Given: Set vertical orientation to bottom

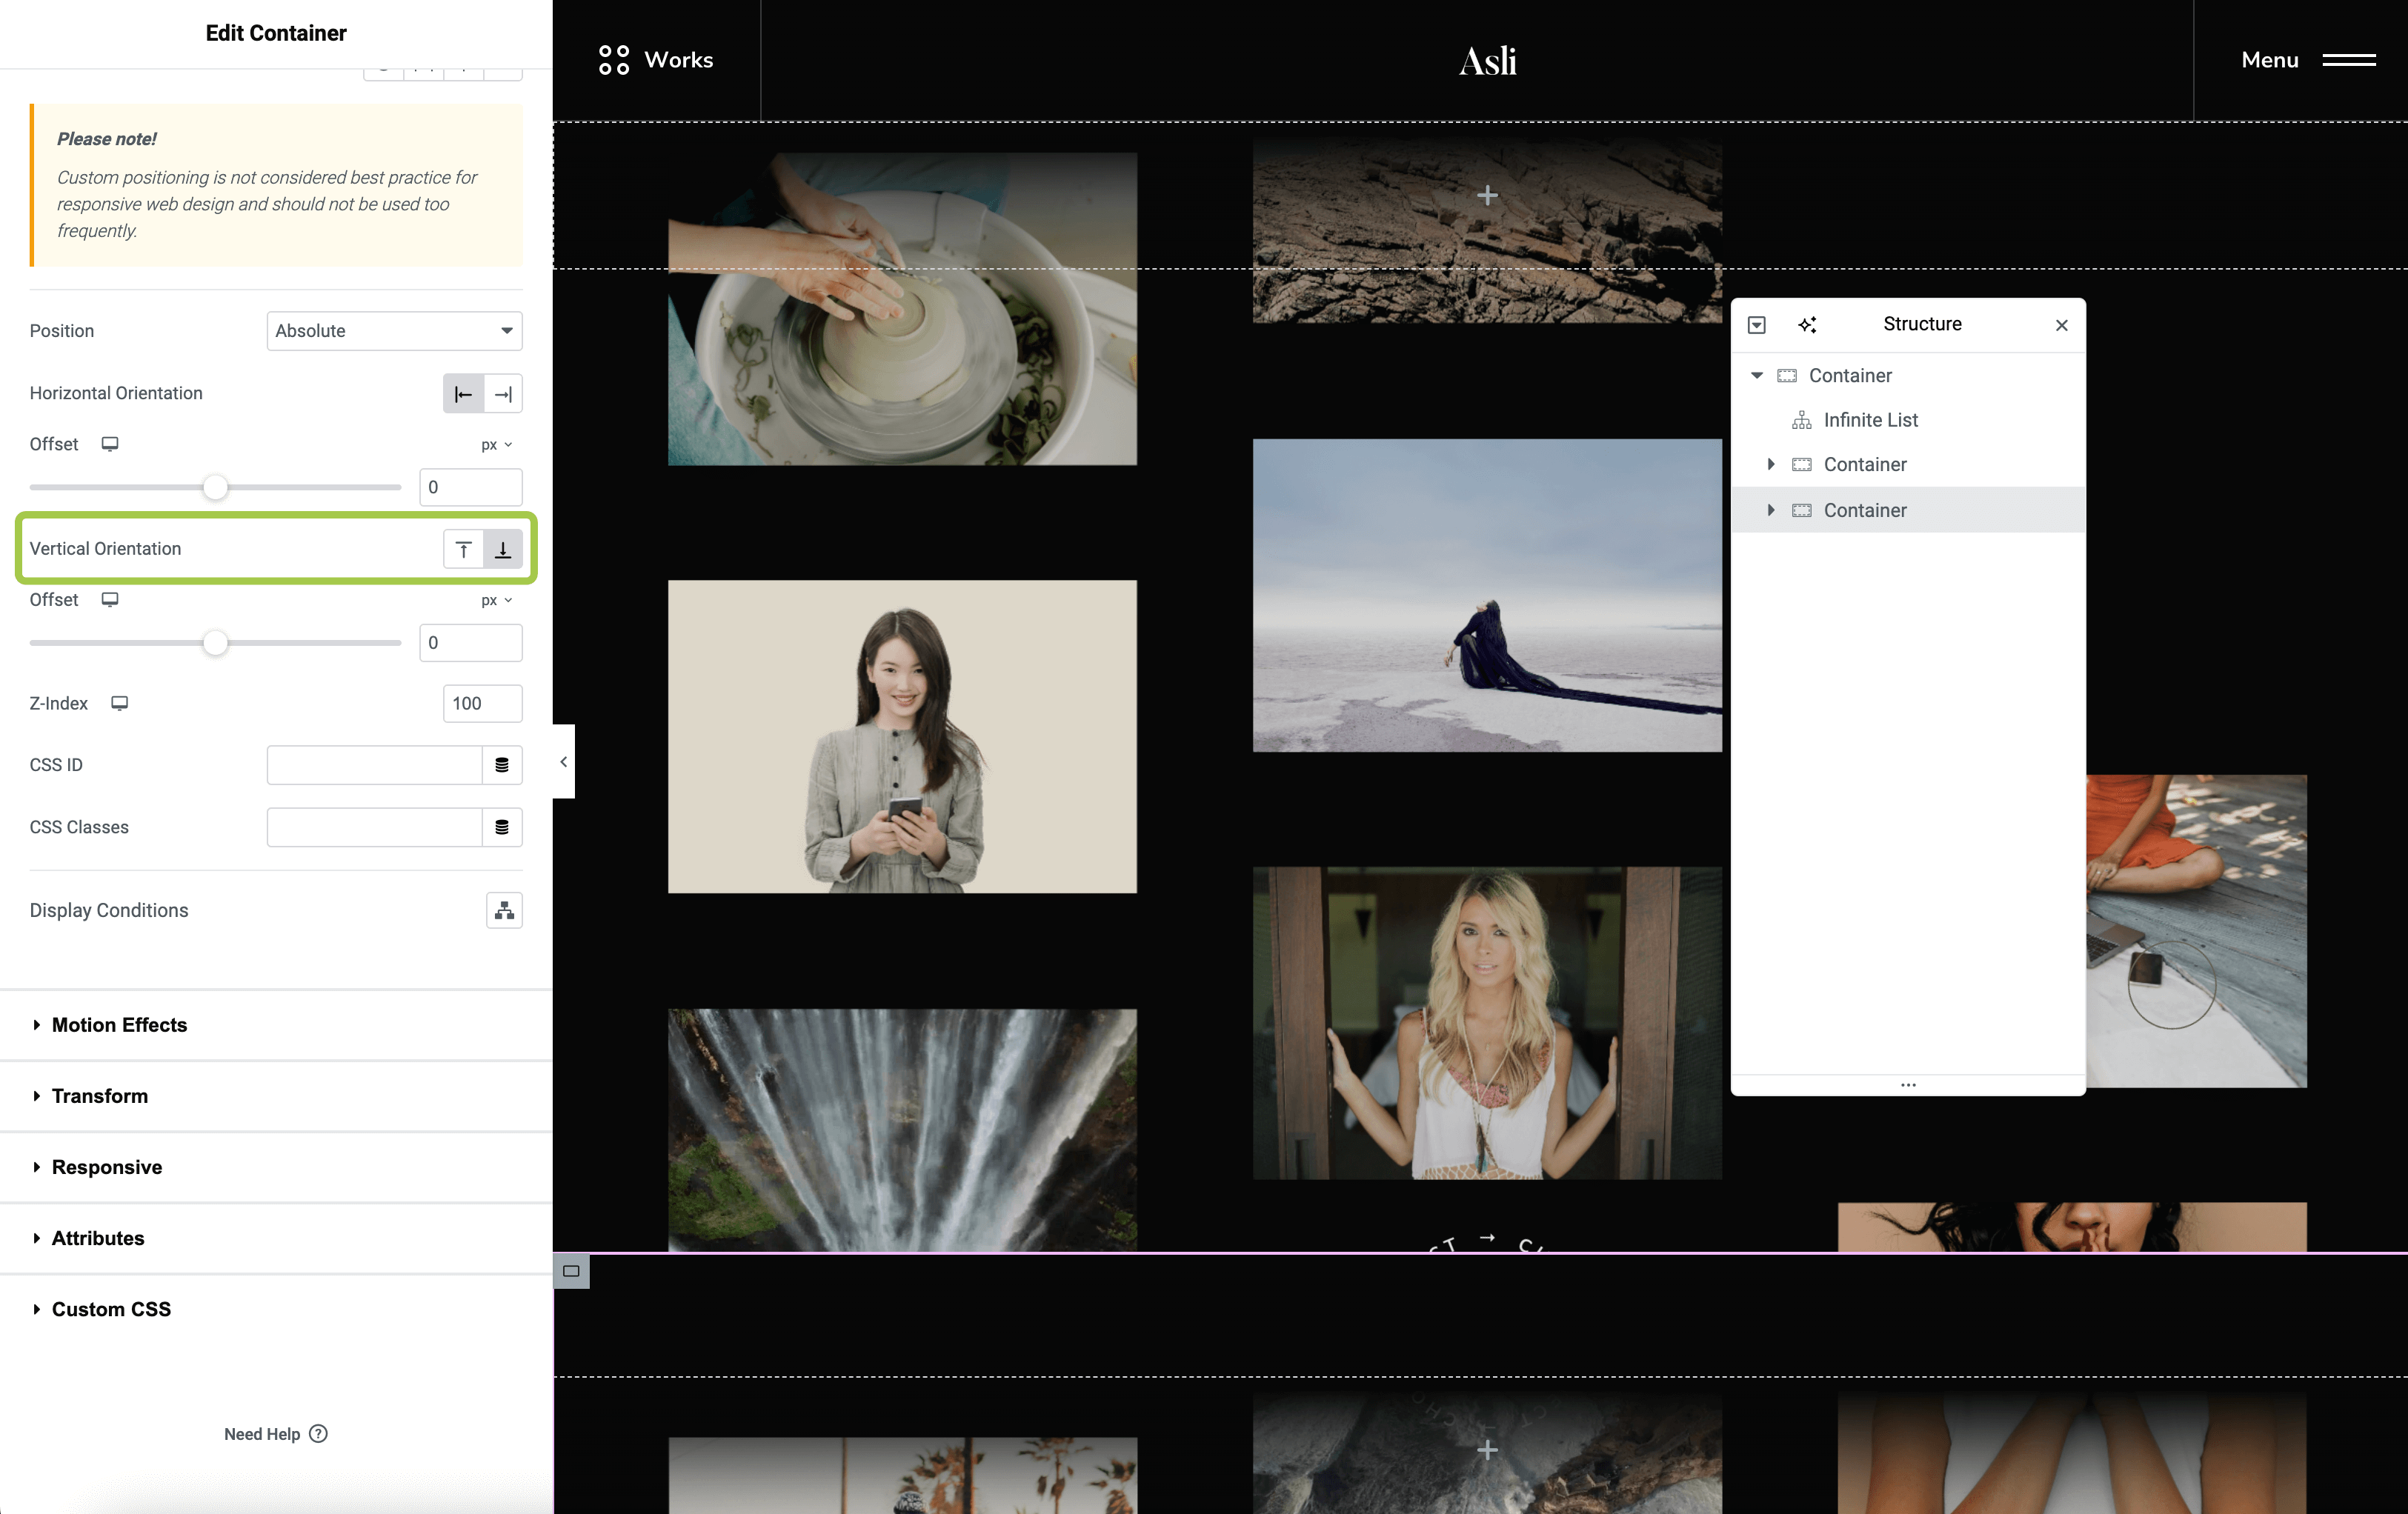Looking at the screenshot, I should click(x=503, y=549).
